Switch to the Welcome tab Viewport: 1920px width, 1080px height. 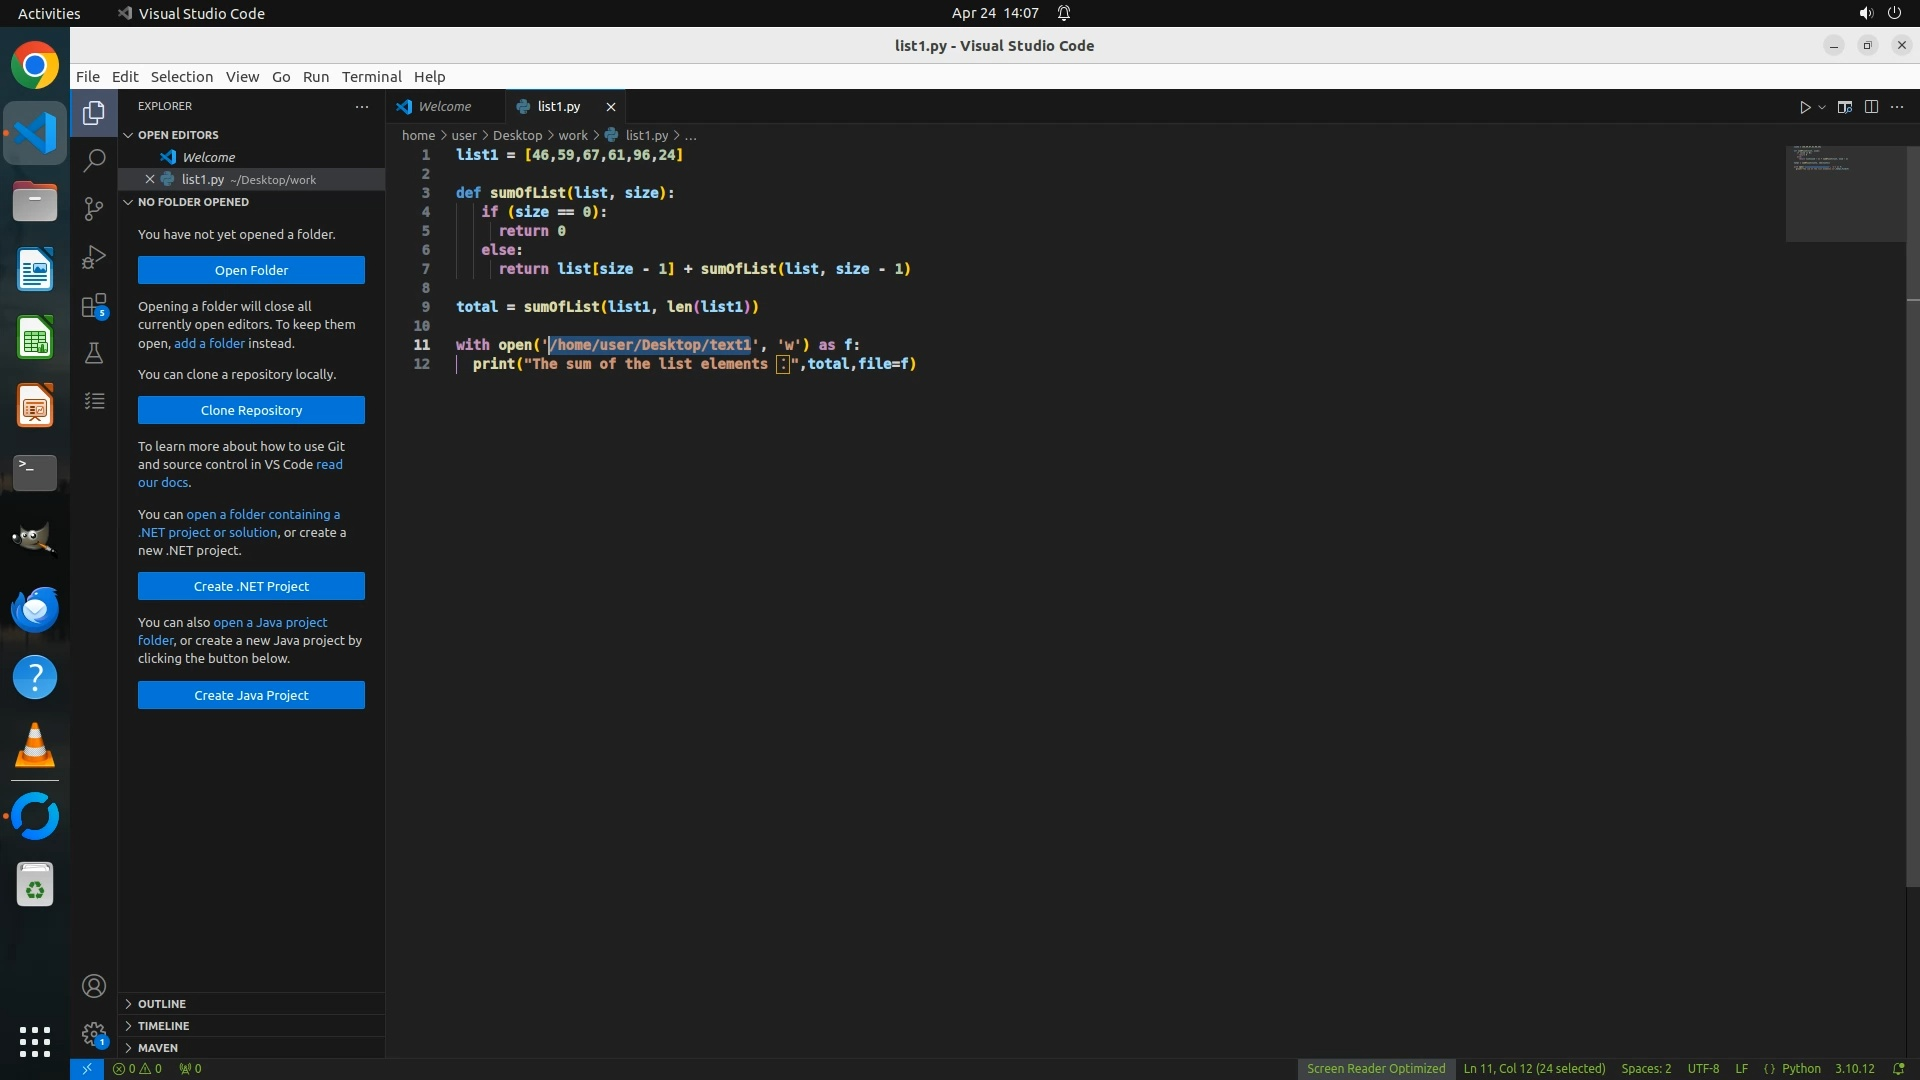[444, 107]
